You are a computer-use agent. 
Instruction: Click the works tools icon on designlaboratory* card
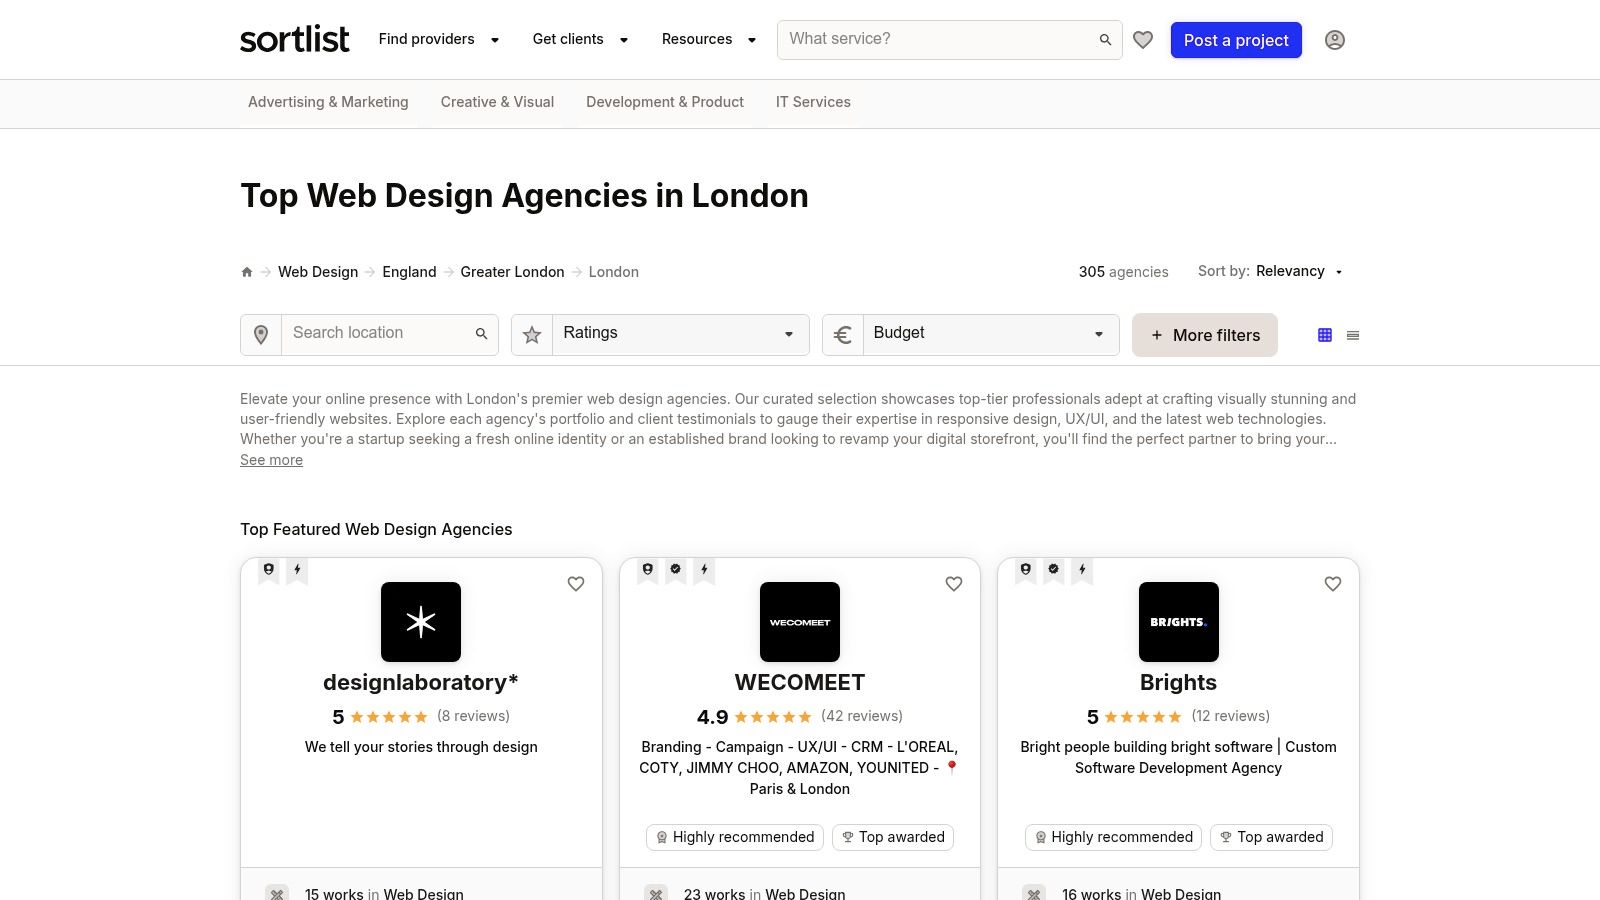coord(277,893)
